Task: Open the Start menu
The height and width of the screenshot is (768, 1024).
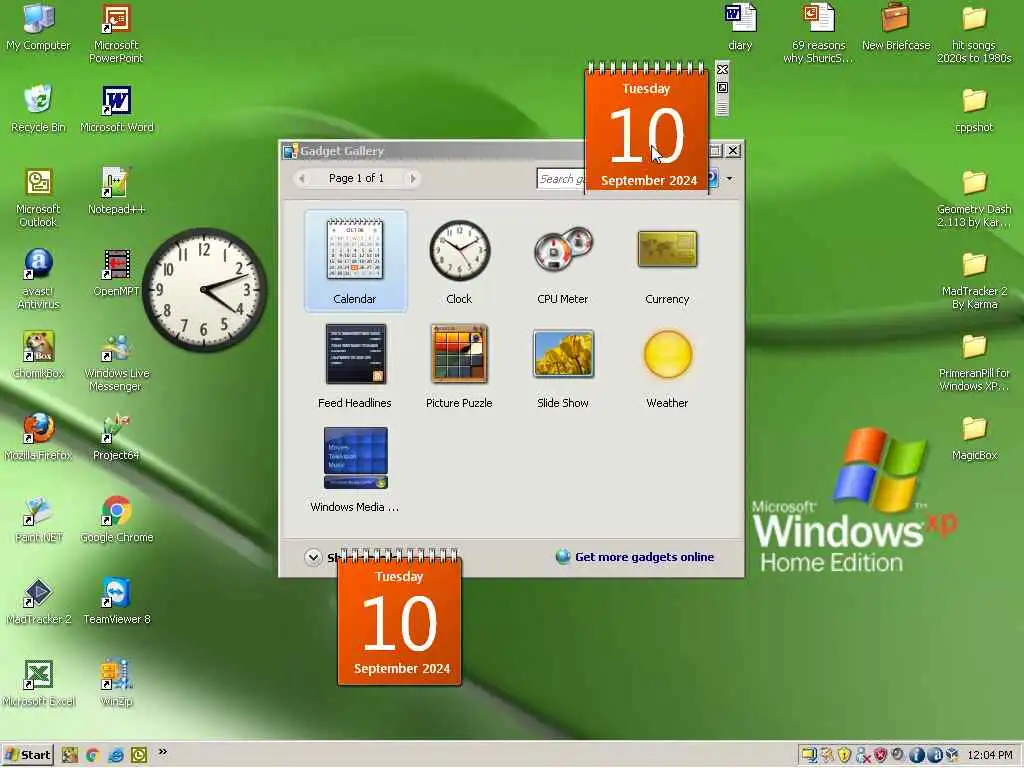Action: pos(27,755)
